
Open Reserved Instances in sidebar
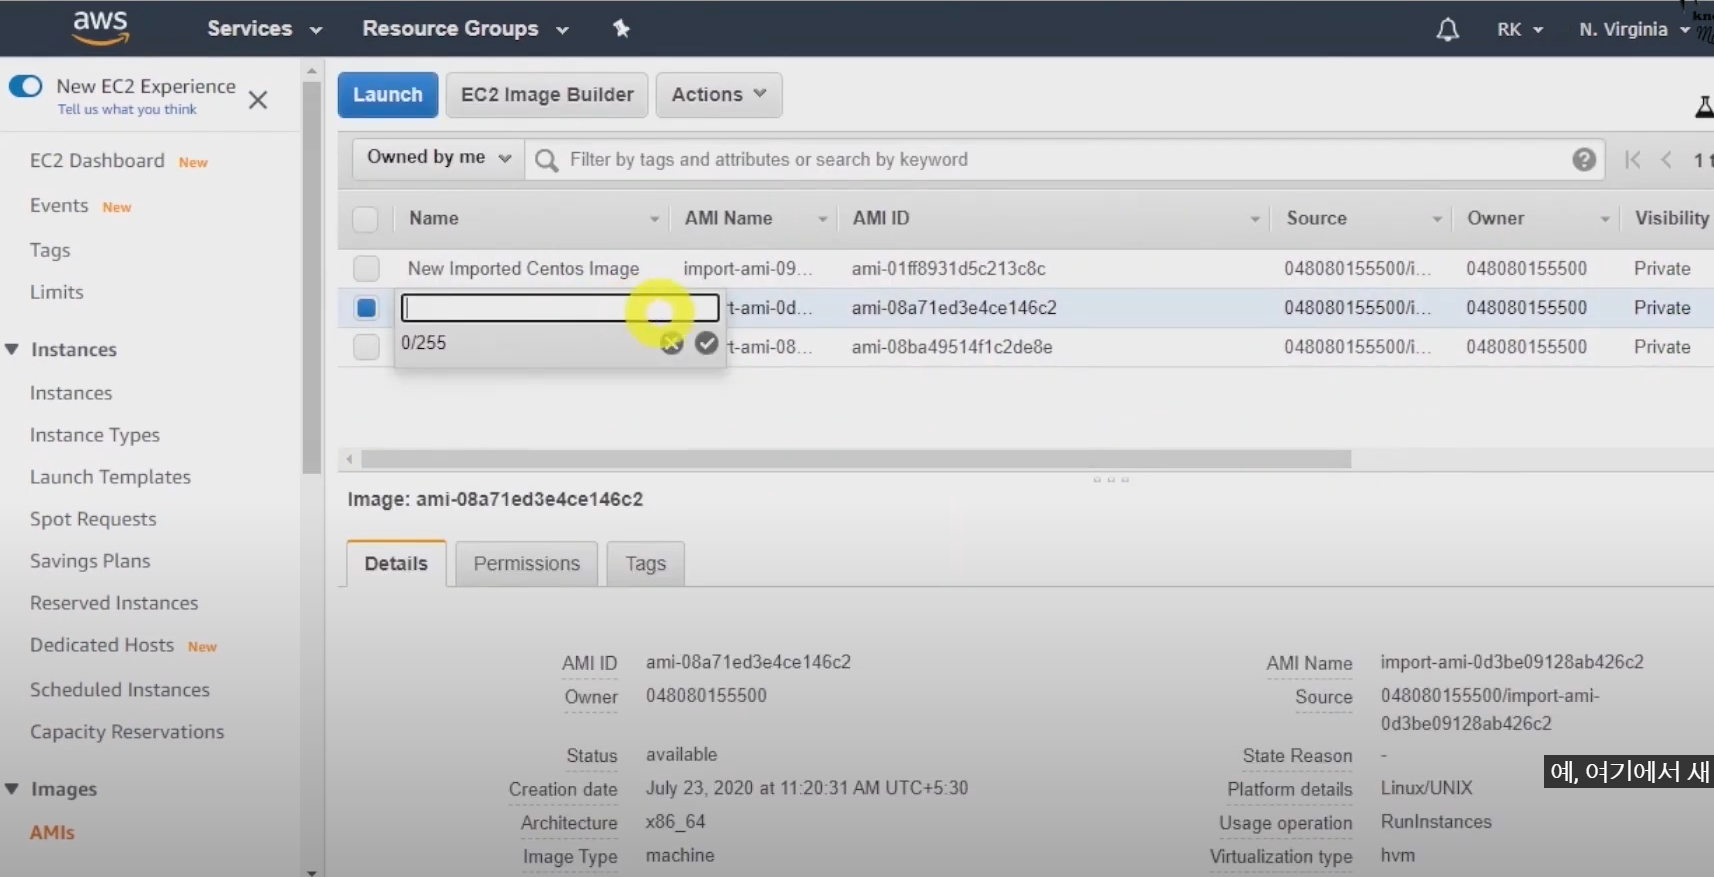tap(114, 603)
